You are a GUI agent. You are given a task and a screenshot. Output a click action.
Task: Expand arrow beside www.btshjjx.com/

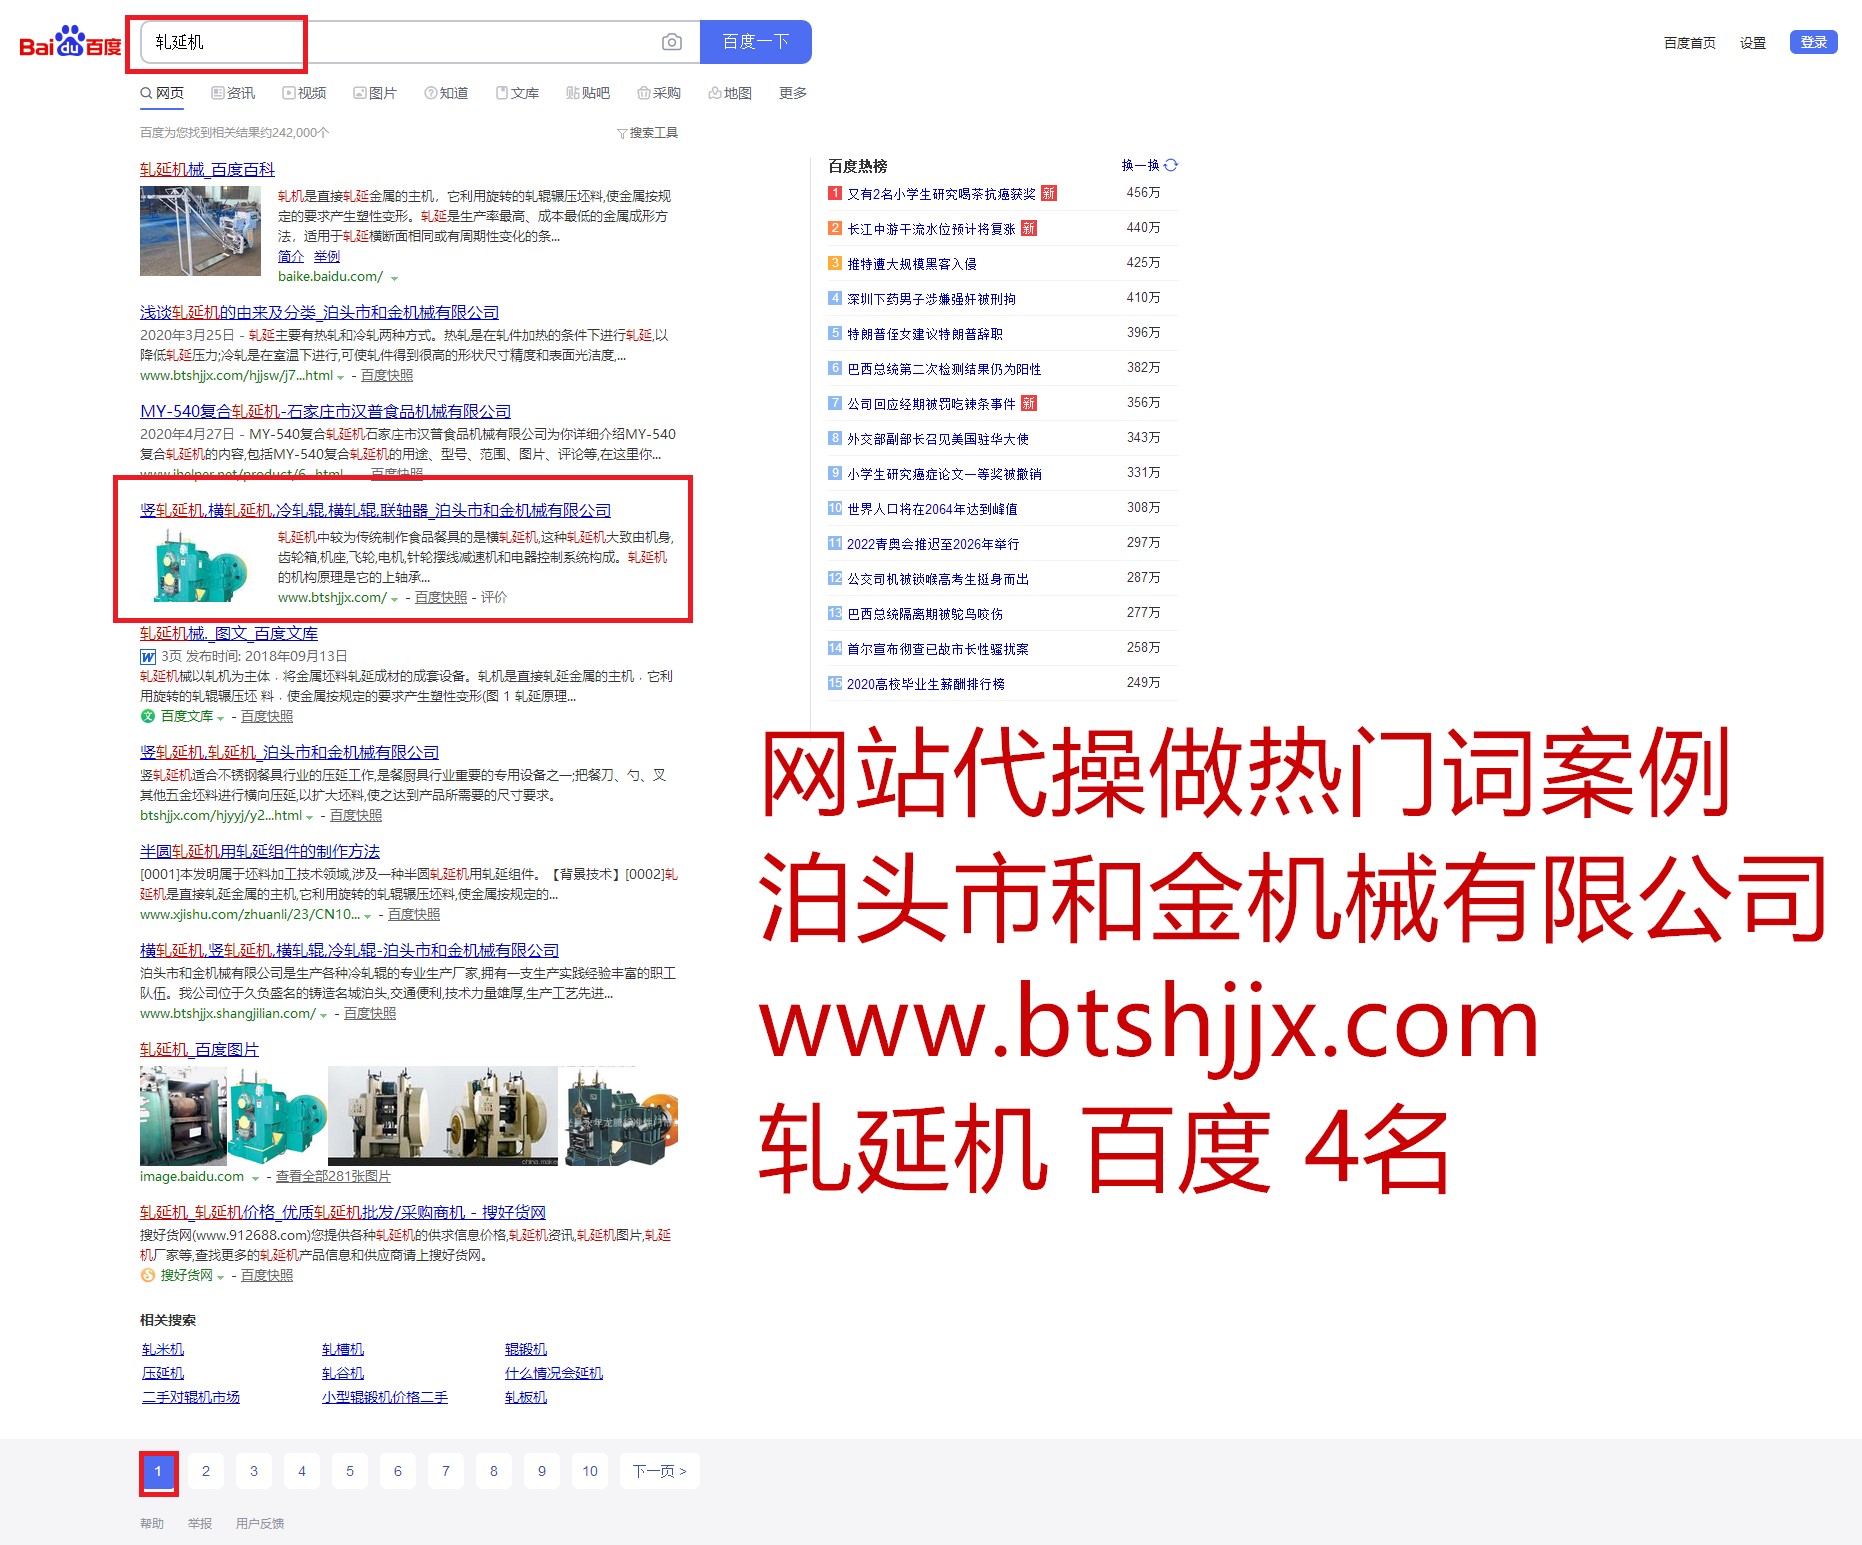click(x=395, y=599)
